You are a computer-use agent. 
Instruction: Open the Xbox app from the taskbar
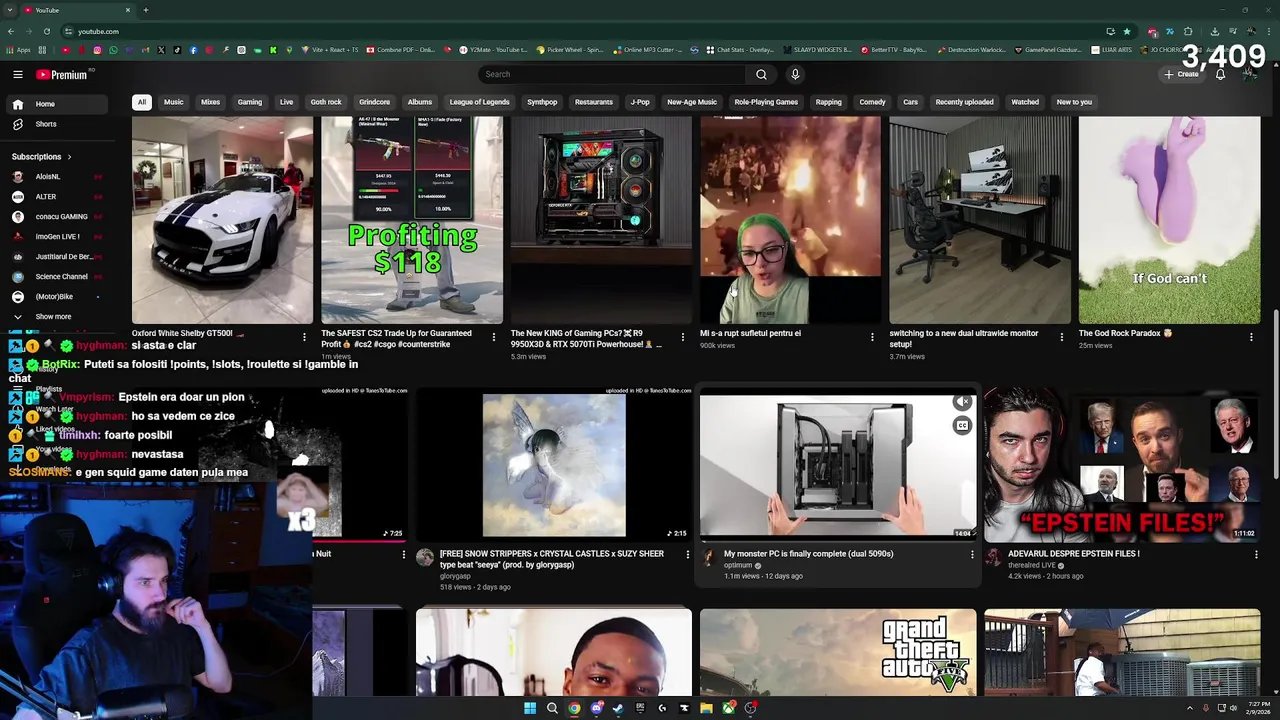click(728, 708)
